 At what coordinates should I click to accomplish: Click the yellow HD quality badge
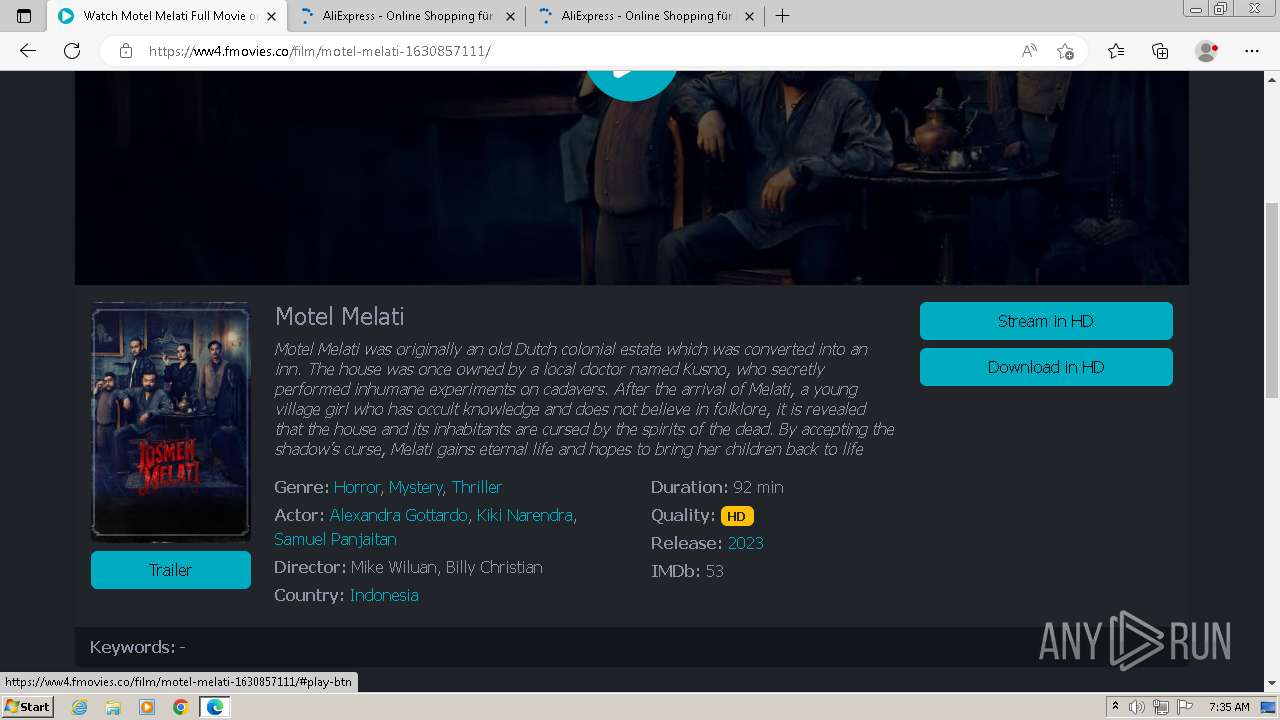click(737, 516)
